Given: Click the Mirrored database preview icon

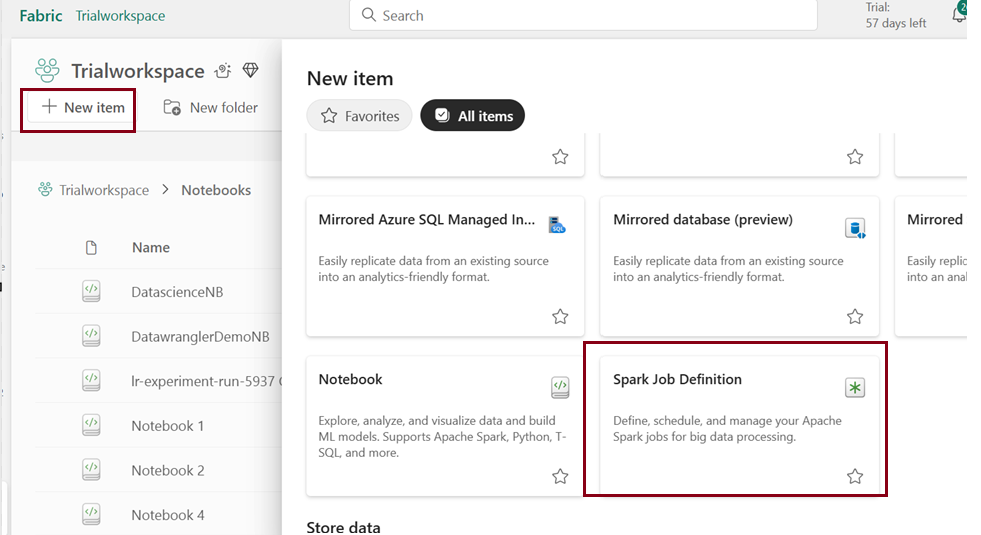Looking at the screenshot, I should [854, 228].
